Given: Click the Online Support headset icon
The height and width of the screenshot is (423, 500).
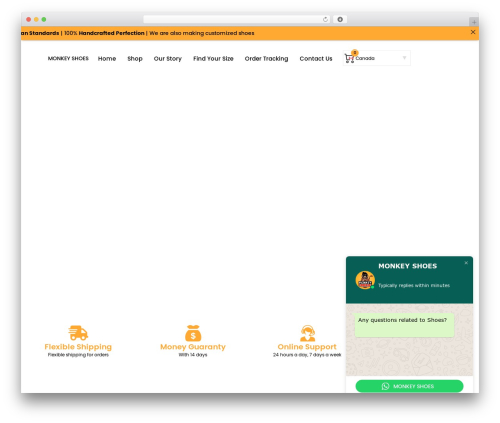Looking at the screenshot, I should click(307, 333).
